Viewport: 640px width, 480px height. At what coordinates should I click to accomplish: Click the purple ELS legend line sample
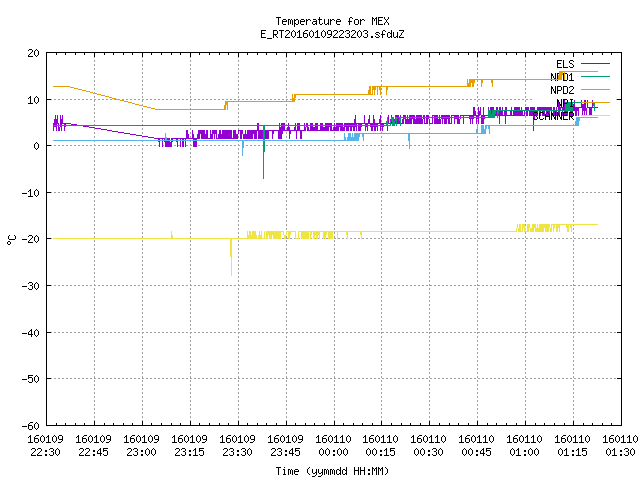click(596, 64)
